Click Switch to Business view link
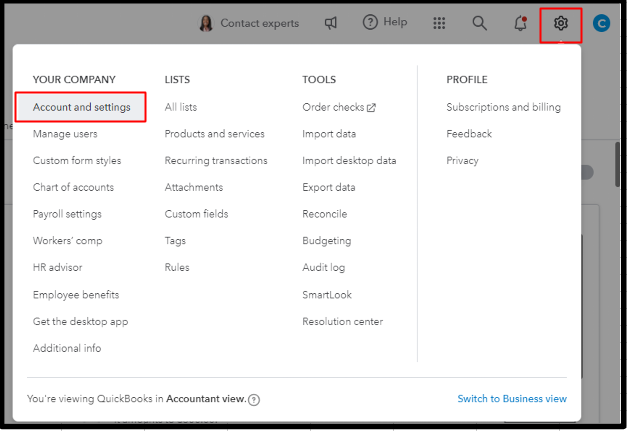Screen dimensions: 627x431 pos(512,399)
